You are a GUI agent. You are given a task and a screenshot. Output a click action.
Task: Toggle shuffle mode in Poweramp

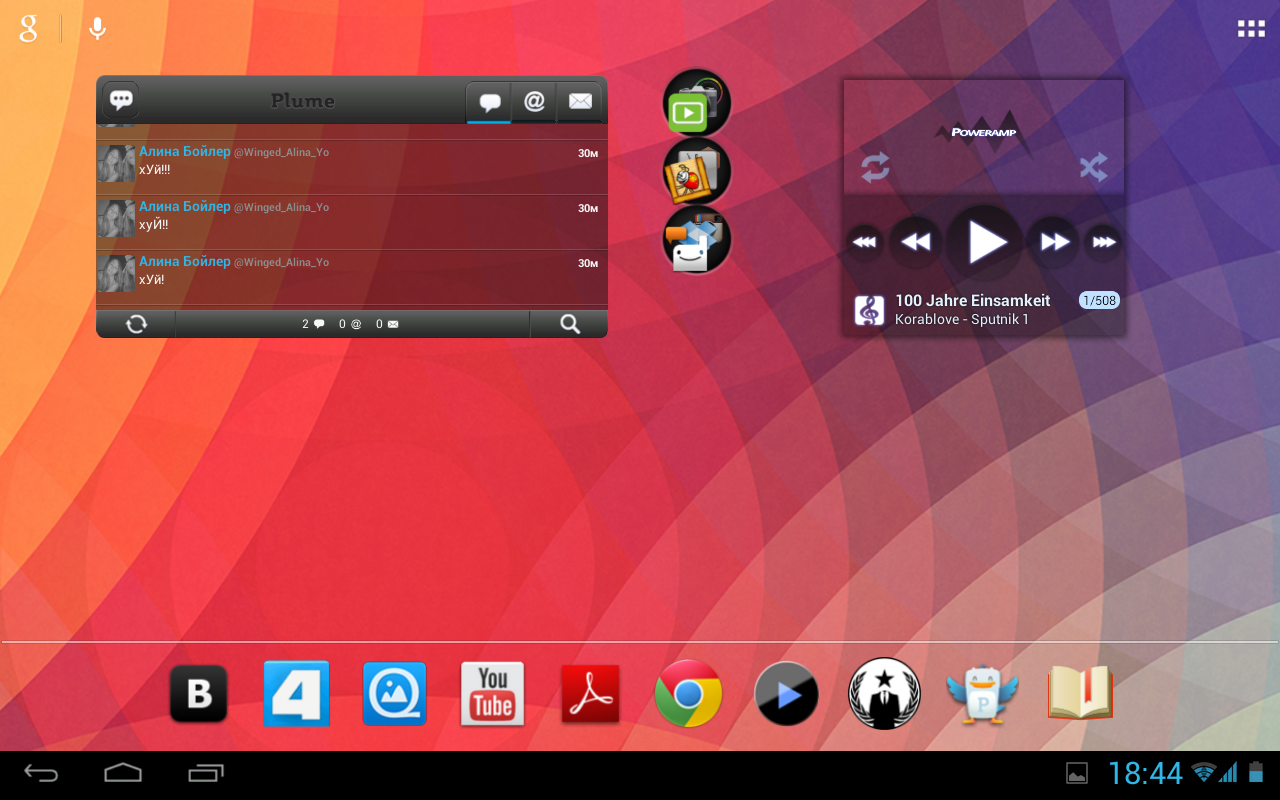coord(1093,167)
